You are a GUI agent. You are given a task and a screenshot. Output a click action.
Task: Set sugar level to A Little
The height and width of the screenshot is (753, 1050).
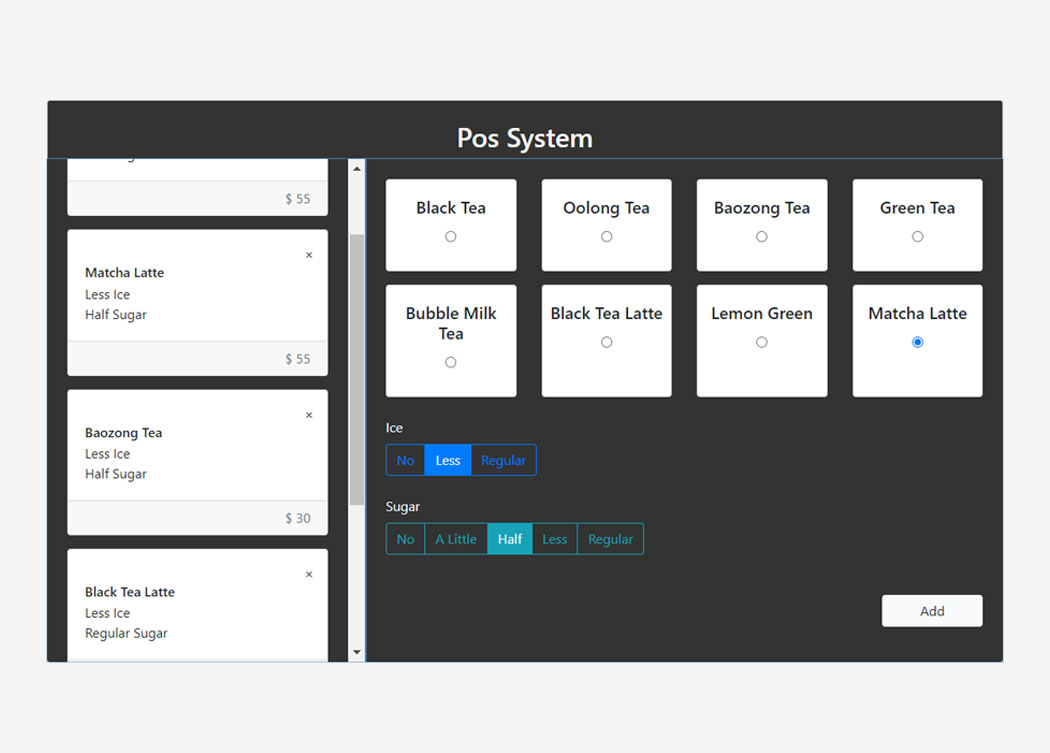(456, 539)
